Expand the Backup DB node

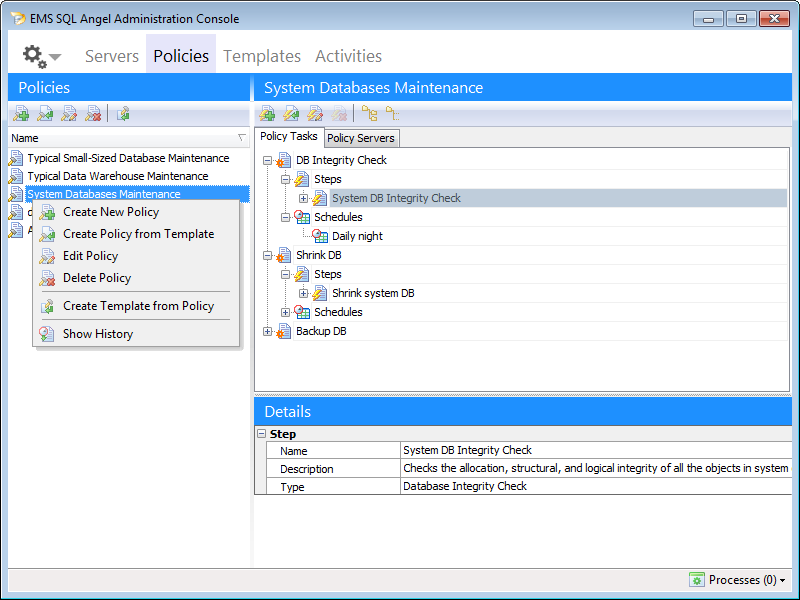(267, 331)
